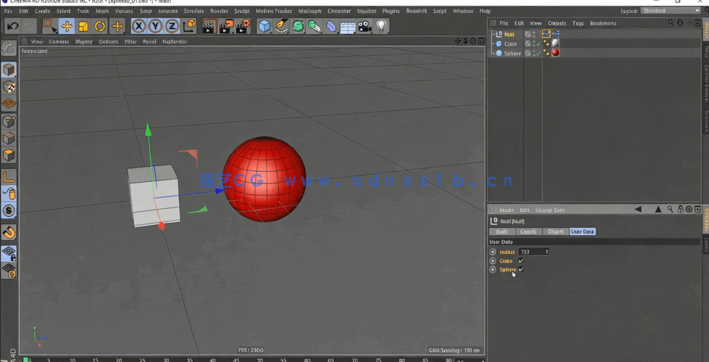Toggle Y axis lock
709x362 pixels.
pos(156,26)
